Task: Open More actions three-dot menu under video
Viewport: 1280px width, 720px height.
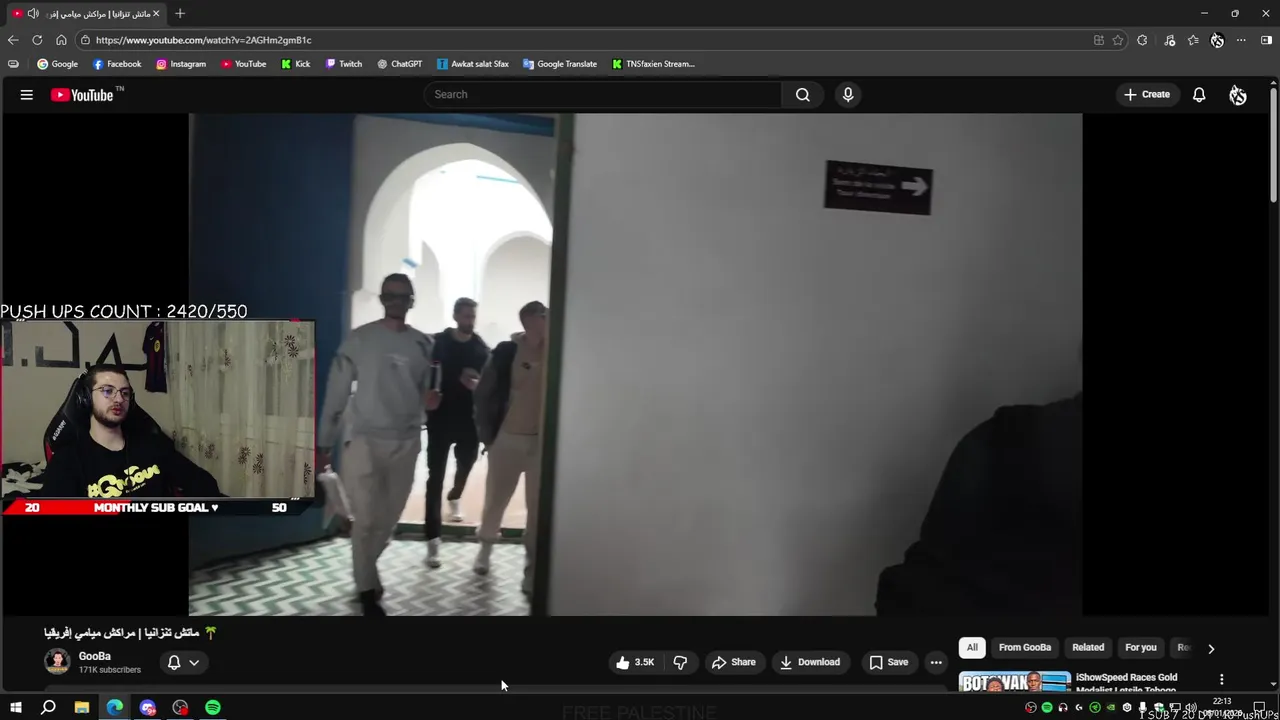Action: (x=936, y=662)
